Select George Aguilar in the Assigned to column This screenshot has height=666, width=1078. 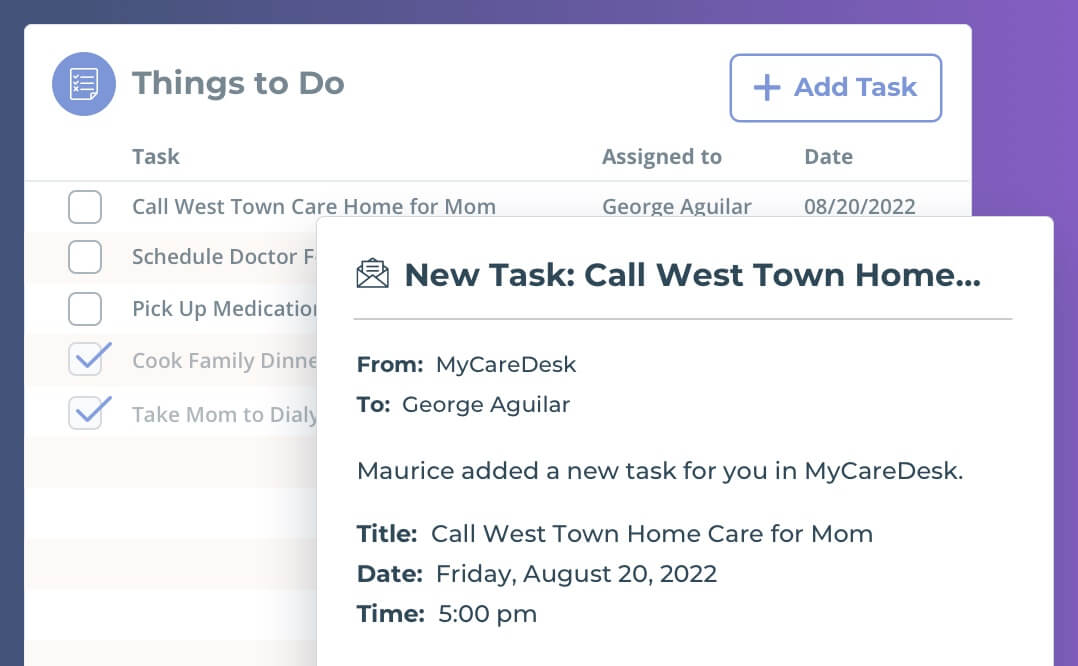point(676,206)
